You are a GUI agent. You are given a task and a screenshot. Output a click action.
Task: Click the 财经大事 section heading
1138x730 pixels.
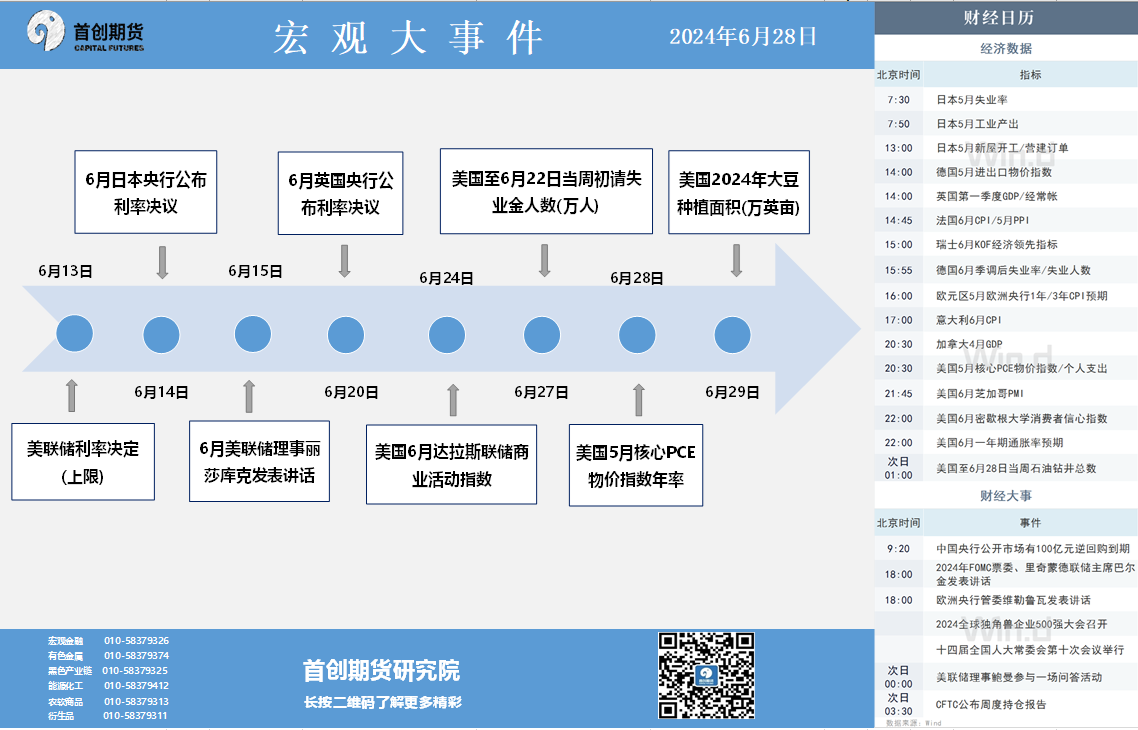click(1006, 496)
